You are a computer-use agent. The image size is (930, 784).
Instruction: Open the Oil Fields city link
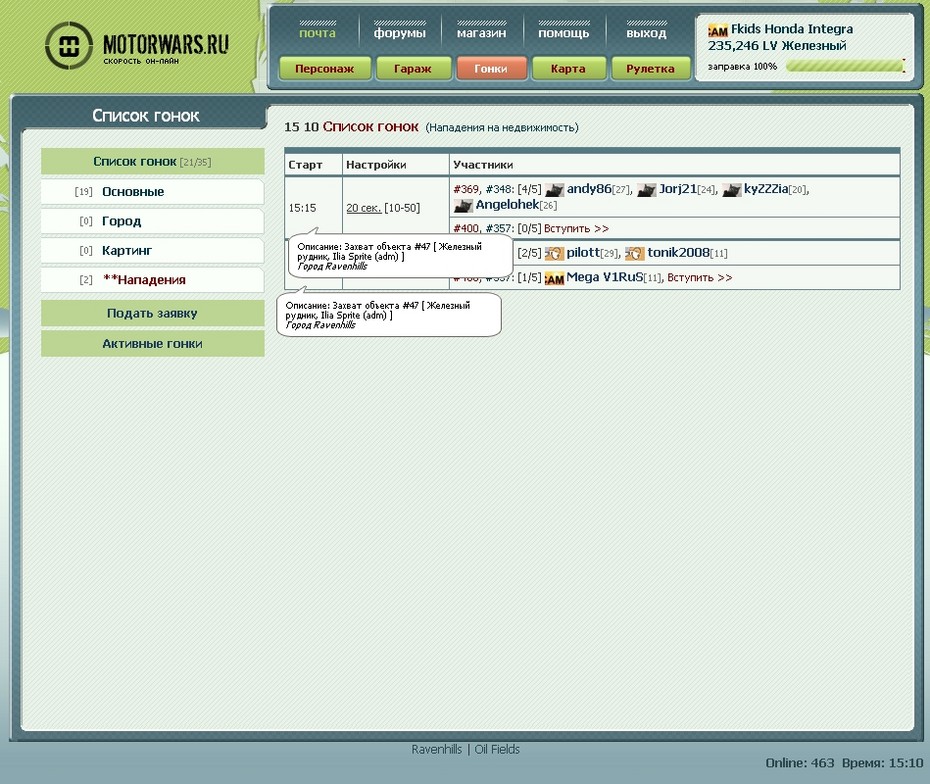(x=497, y=749)
